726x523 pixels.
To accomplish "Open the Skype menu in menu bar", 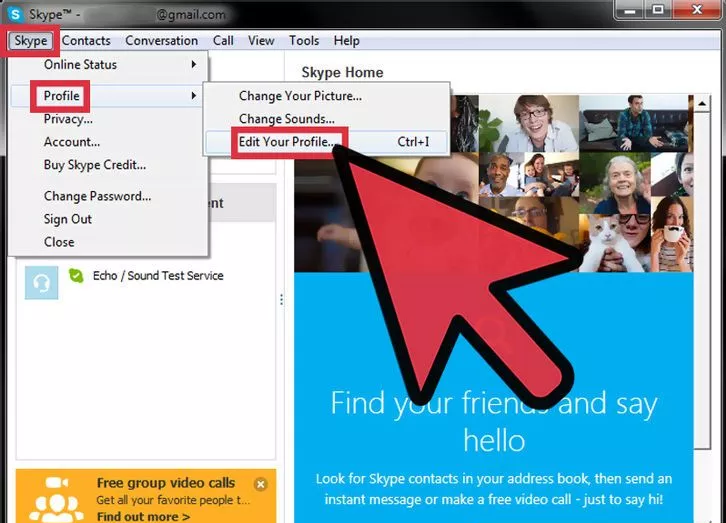I will coord(31,41).
